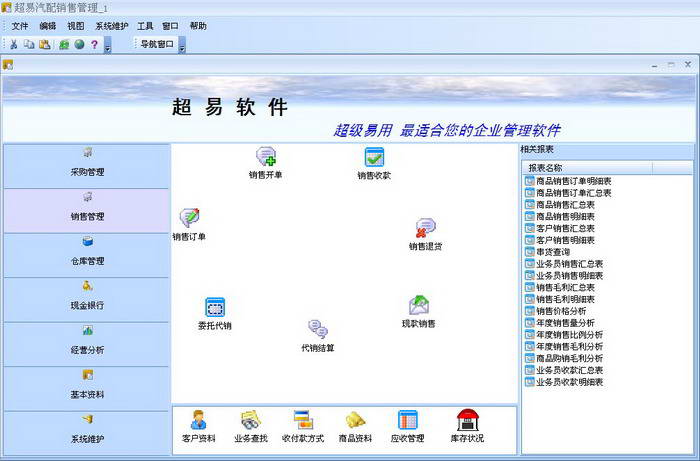Click the green refresh toolbar icon
Screen dimensions: 700x461
coord(64,44)
